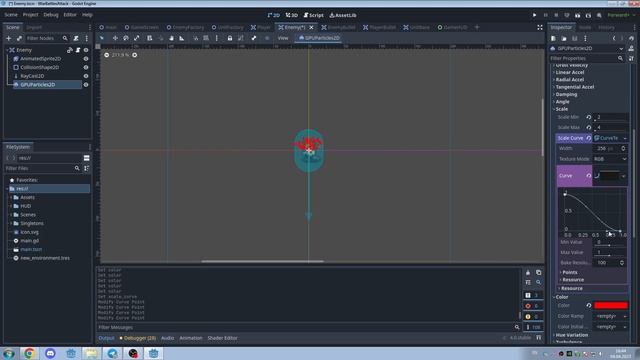Image resolution: width=640 pixels, height=360 pixels.
Task: Toggle distraction-free mode expand icon
Action: (540, 27)
